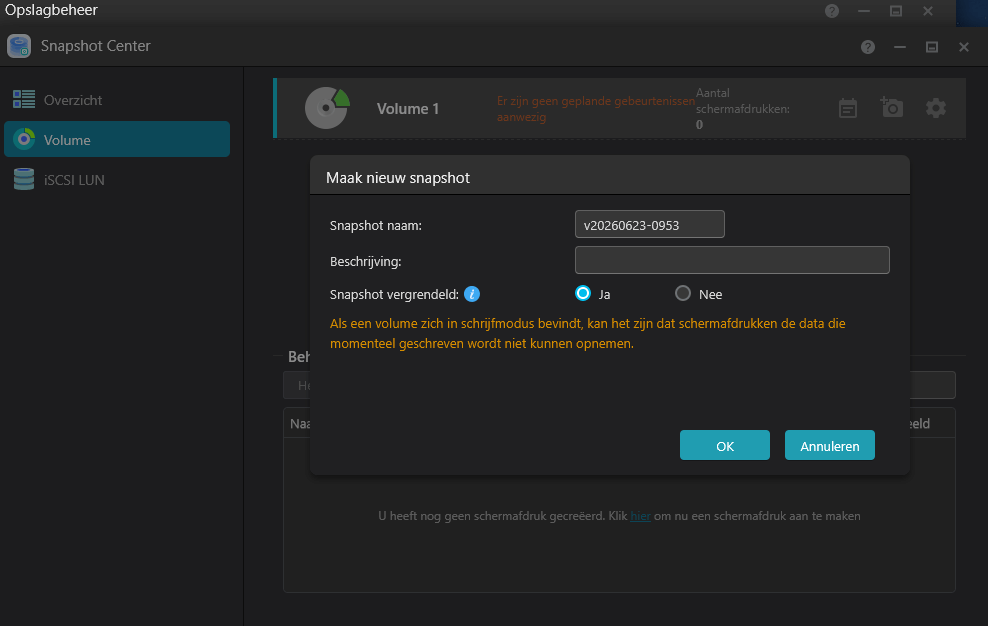Viewport: 988px width, 626px height.
Task: Click the Snapshot Center app icon
Action: (x=19, y=46)
